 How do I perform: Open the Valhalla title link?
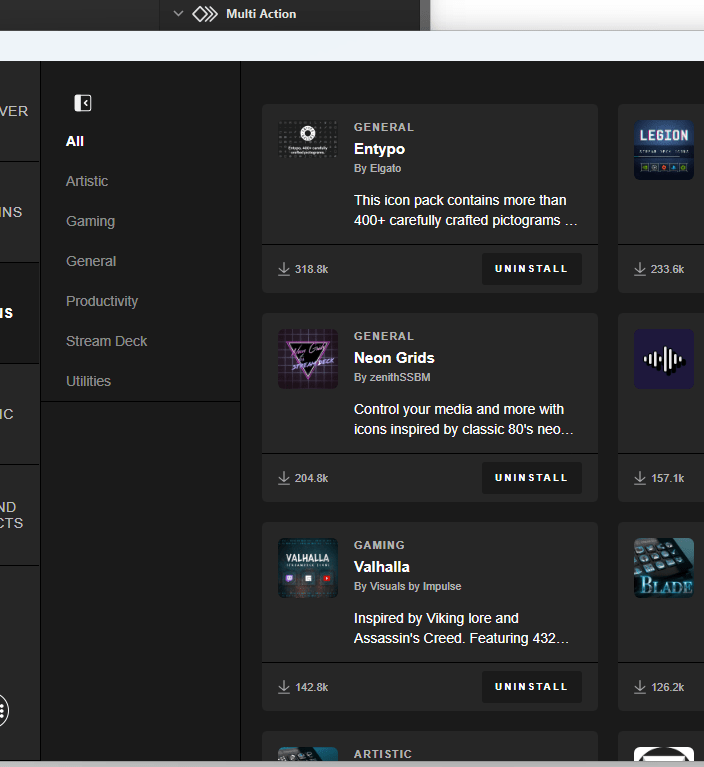[382, 567]
